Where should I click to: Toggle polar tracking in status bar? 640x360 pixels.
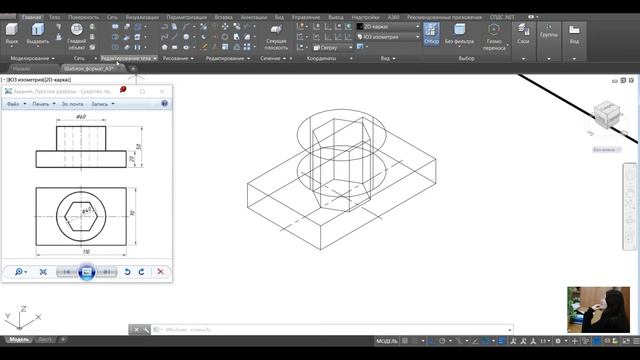click(x=442, y=341)
